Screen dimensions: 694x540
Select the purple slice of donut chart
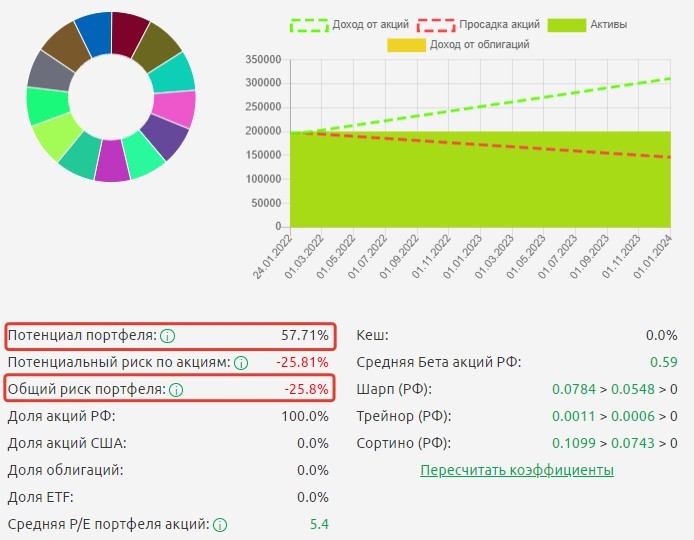[166, 138]
